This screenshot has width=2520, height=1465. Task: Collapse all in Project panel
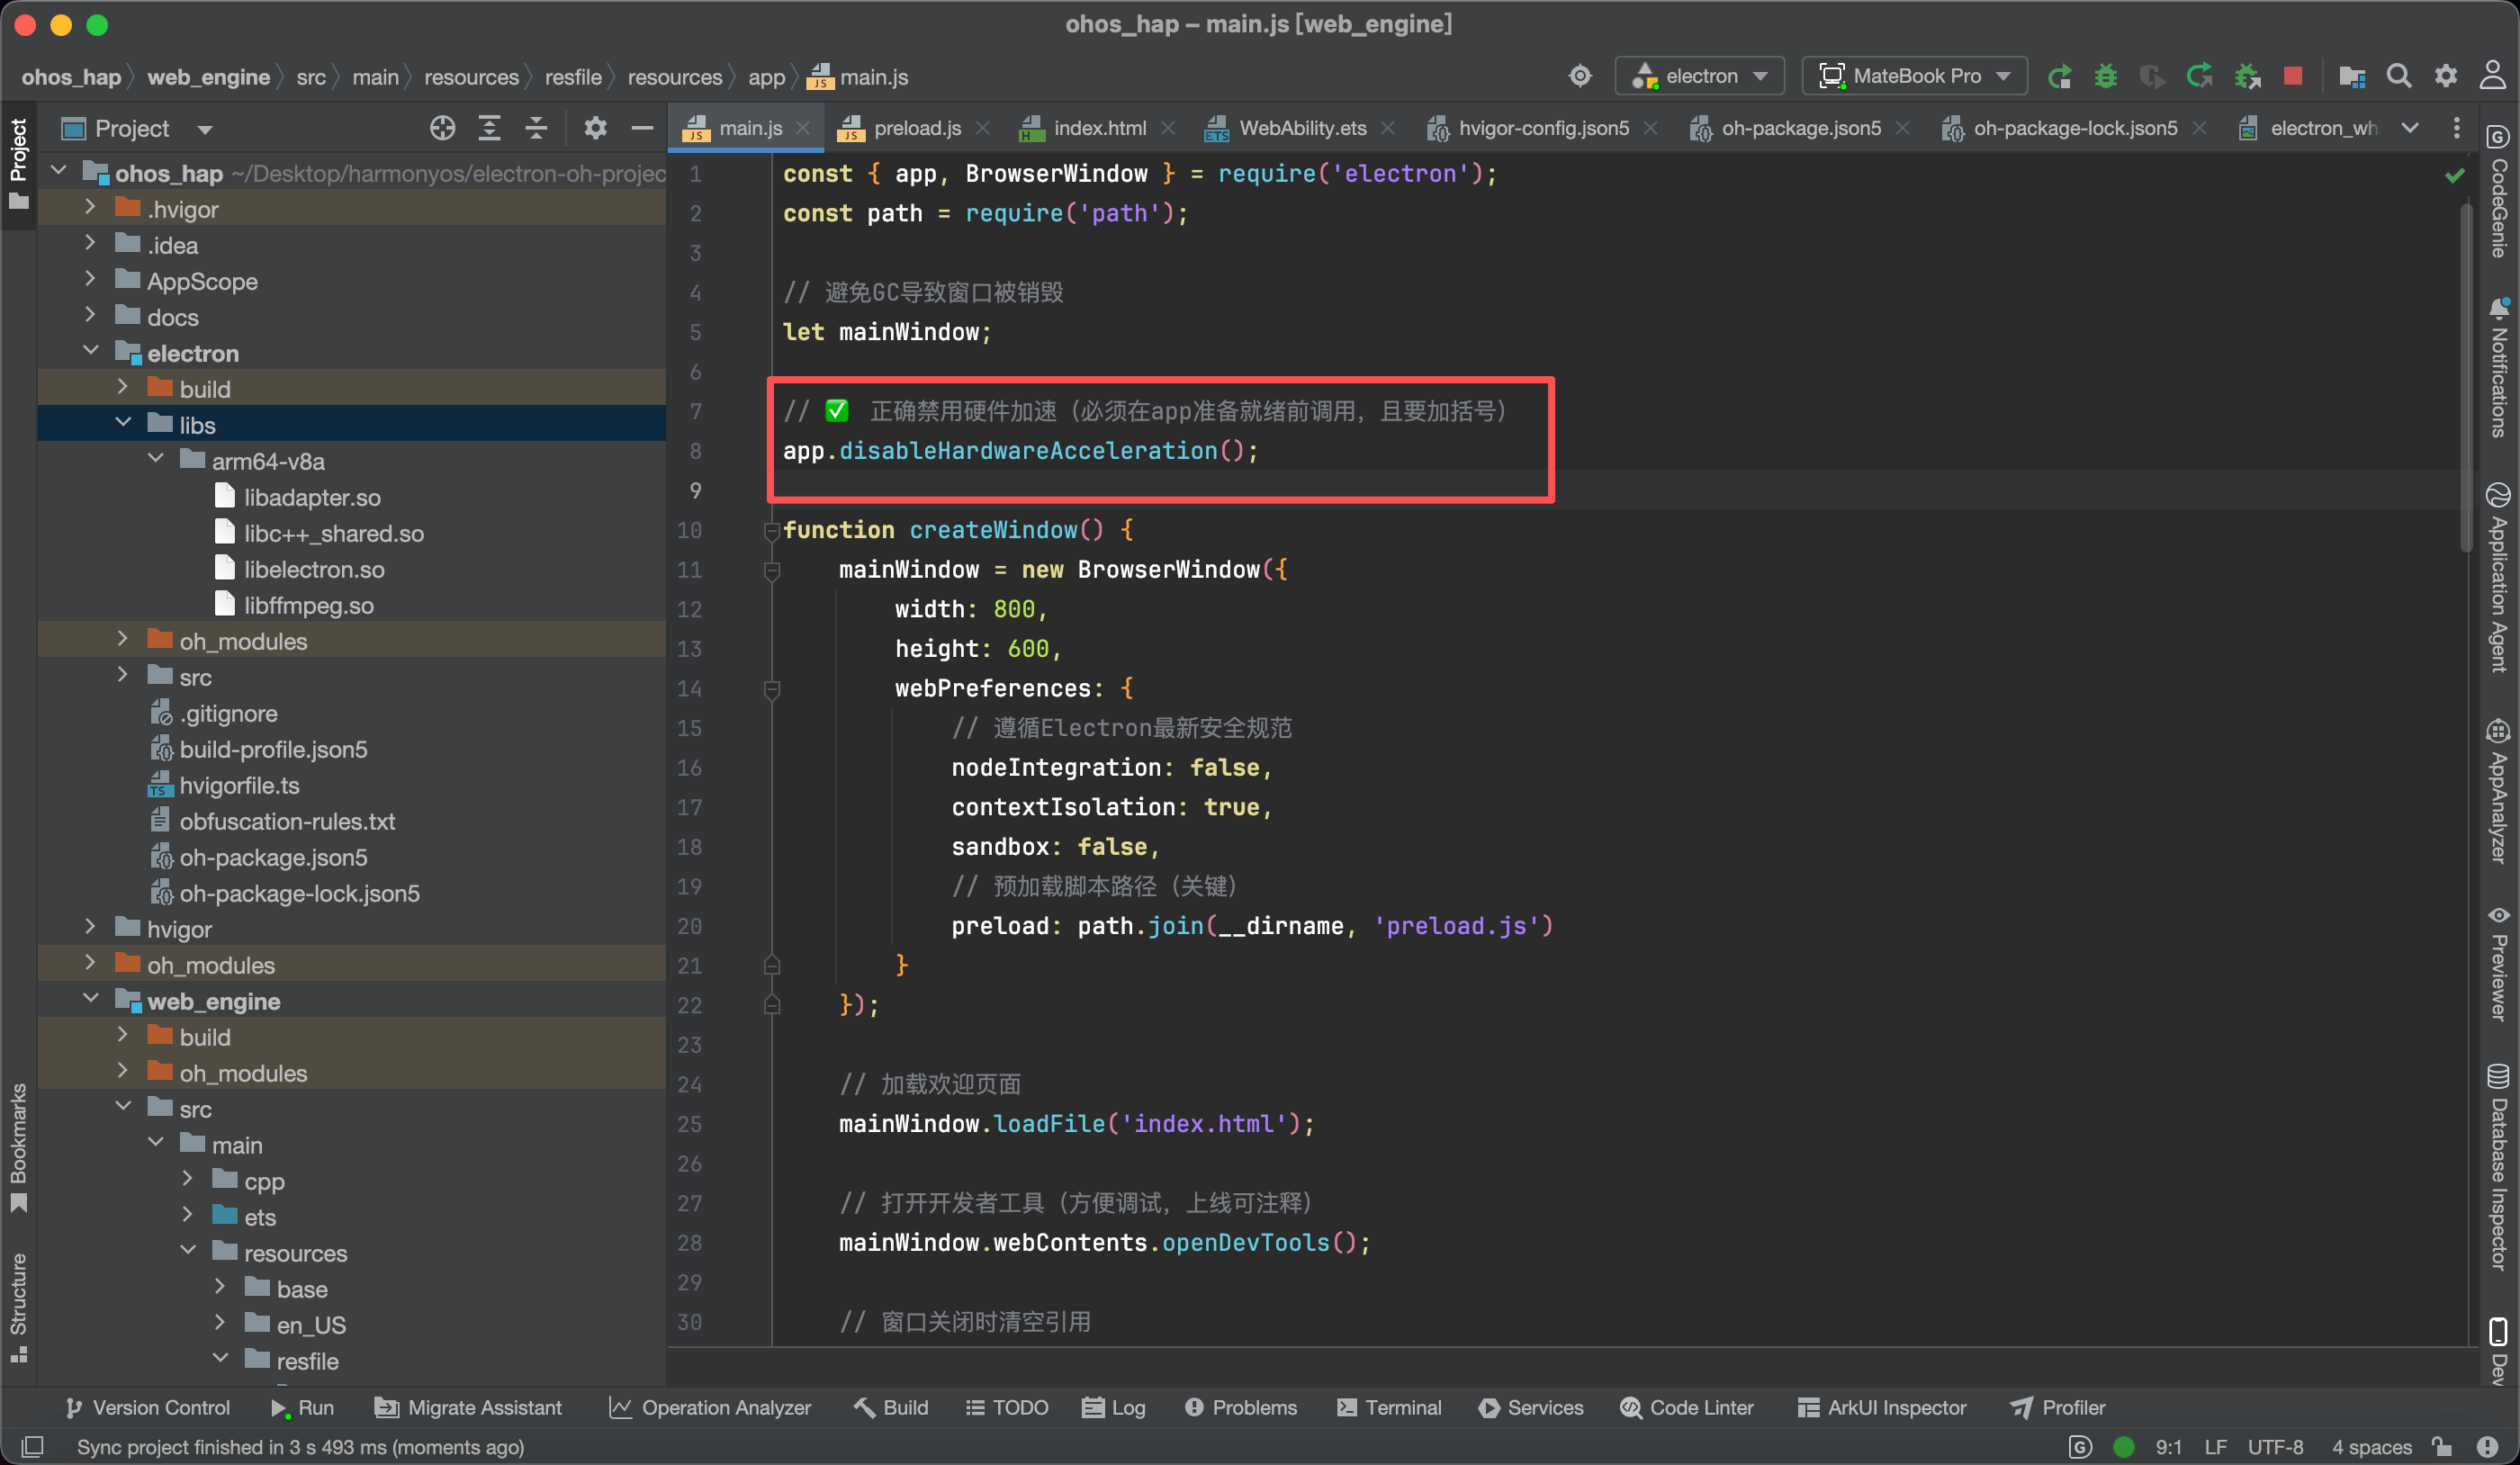point(536,128)
